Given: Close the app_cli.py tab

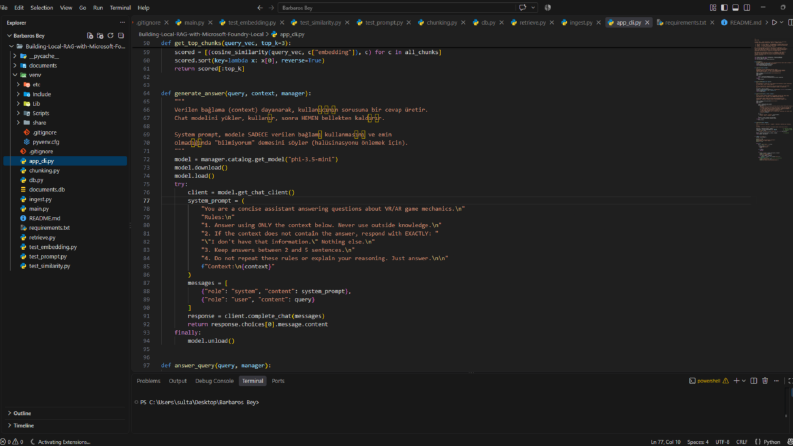Looking at the screenshot, I should point(647,23).
